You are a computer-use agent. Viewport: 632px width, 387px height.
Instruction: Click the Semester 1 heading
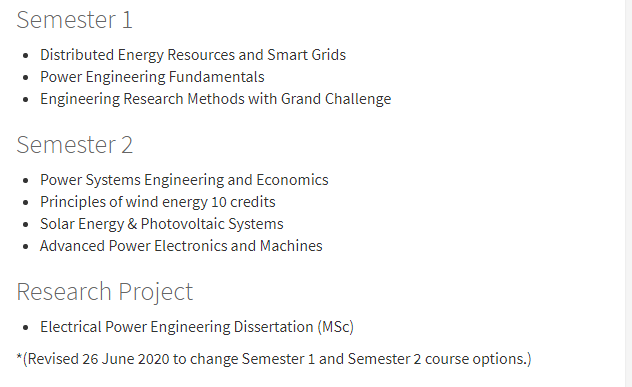tap(75, 20)
